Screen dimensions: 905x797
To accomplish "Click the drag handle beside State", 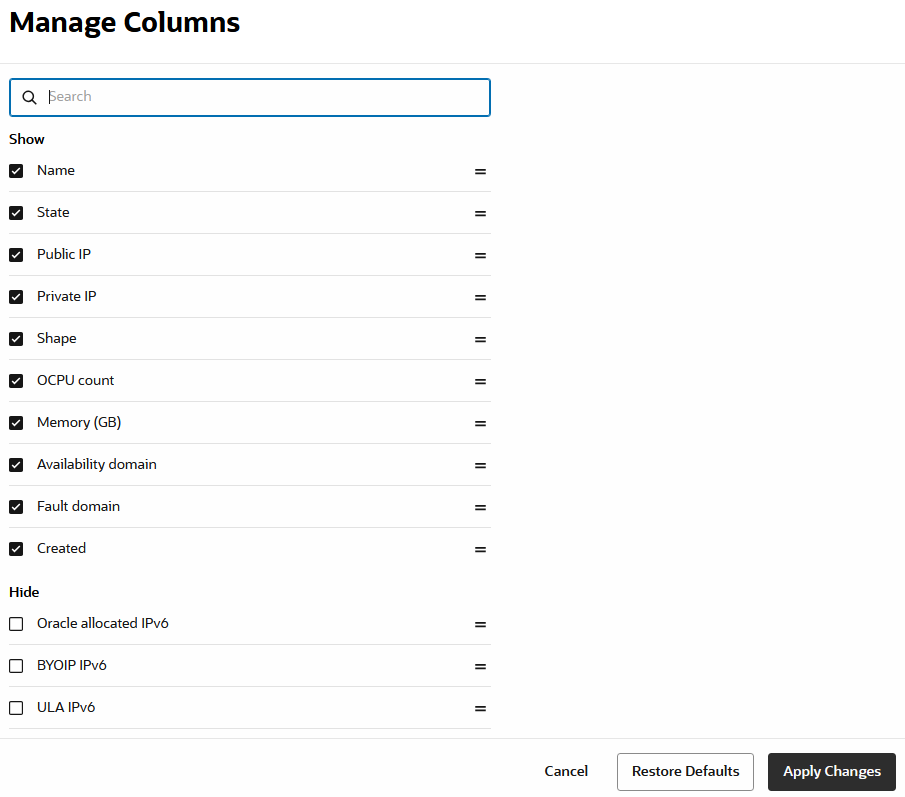I will (x=480, y=213).
